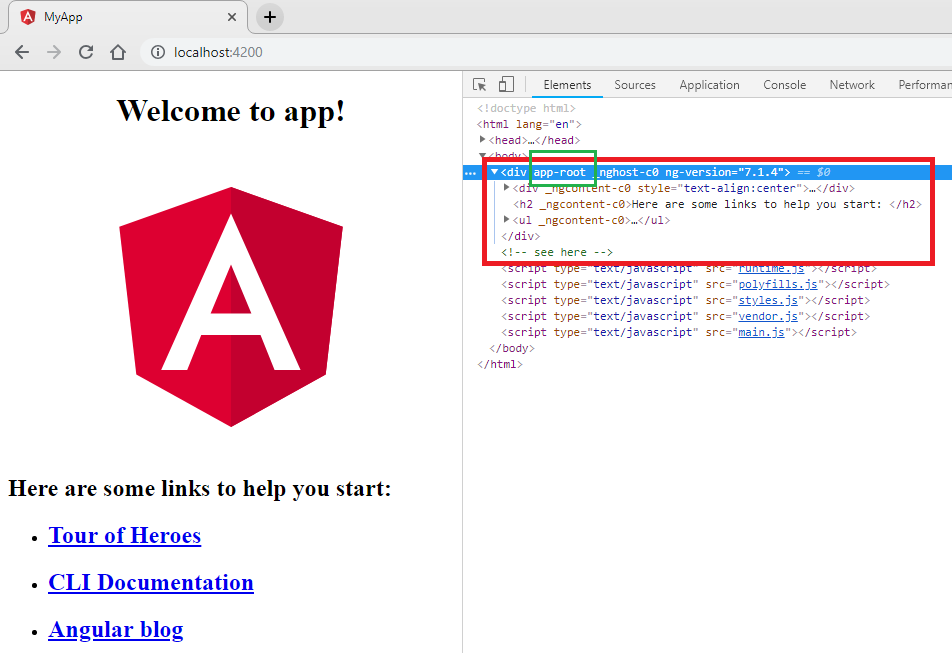
Task: Activate the DevTools element inspector tool
Action: (x=480, y=84)
